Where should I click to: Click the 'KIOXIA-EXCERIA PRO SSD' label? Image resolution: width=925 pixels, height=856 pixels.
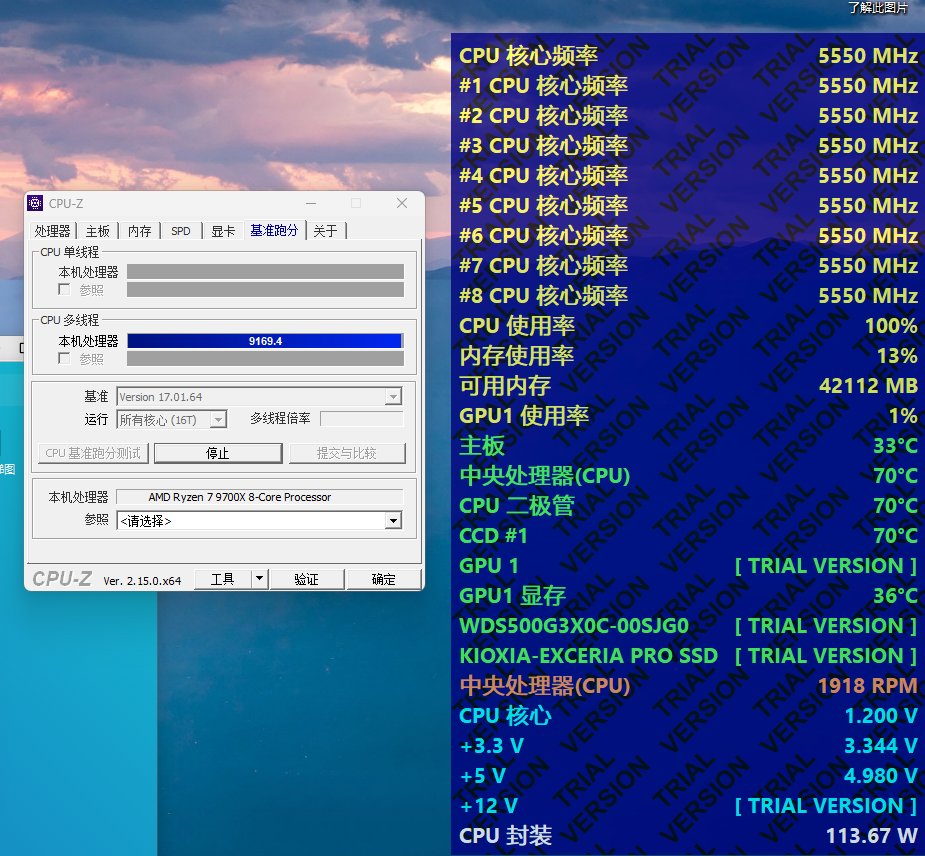589,656
